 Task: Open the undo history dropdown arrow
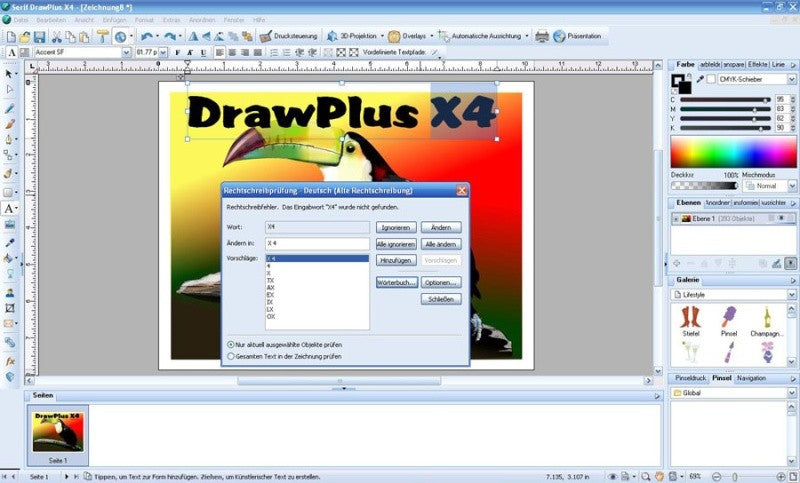pyautogui.click(x=157, y=36)
